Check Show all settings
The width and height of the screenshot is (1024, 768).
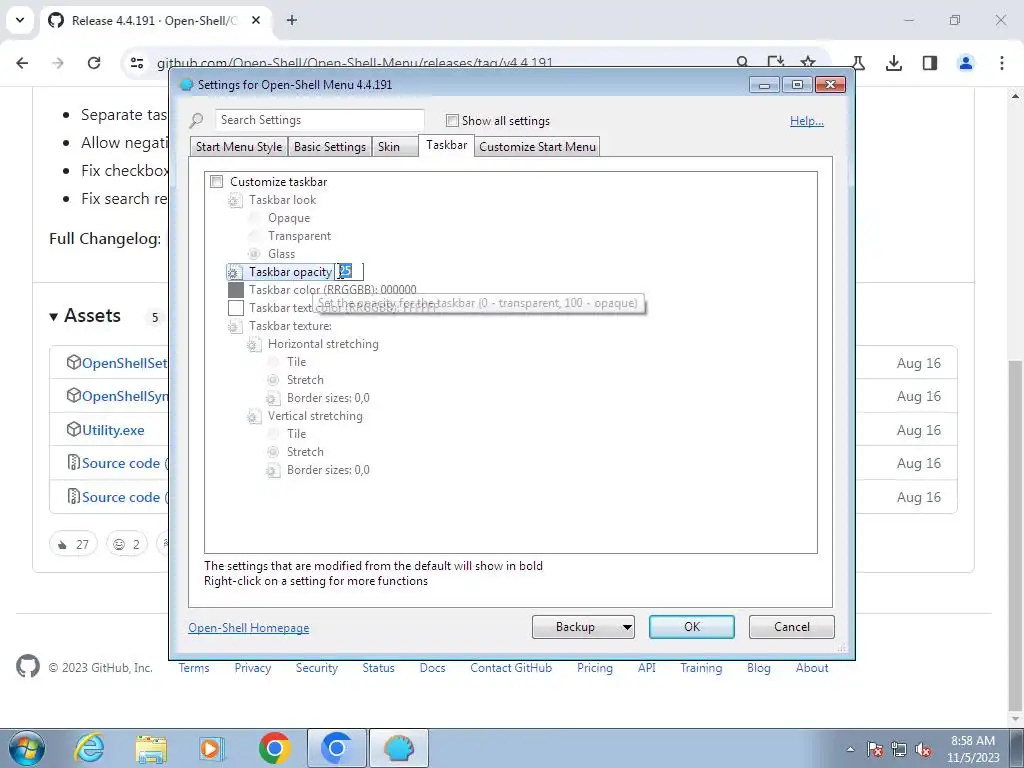(x=452, y=121)
